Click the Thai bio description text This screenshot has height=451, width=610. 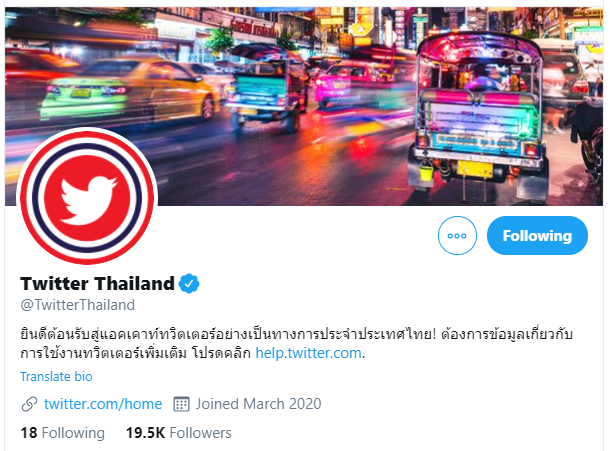(296, 344)
